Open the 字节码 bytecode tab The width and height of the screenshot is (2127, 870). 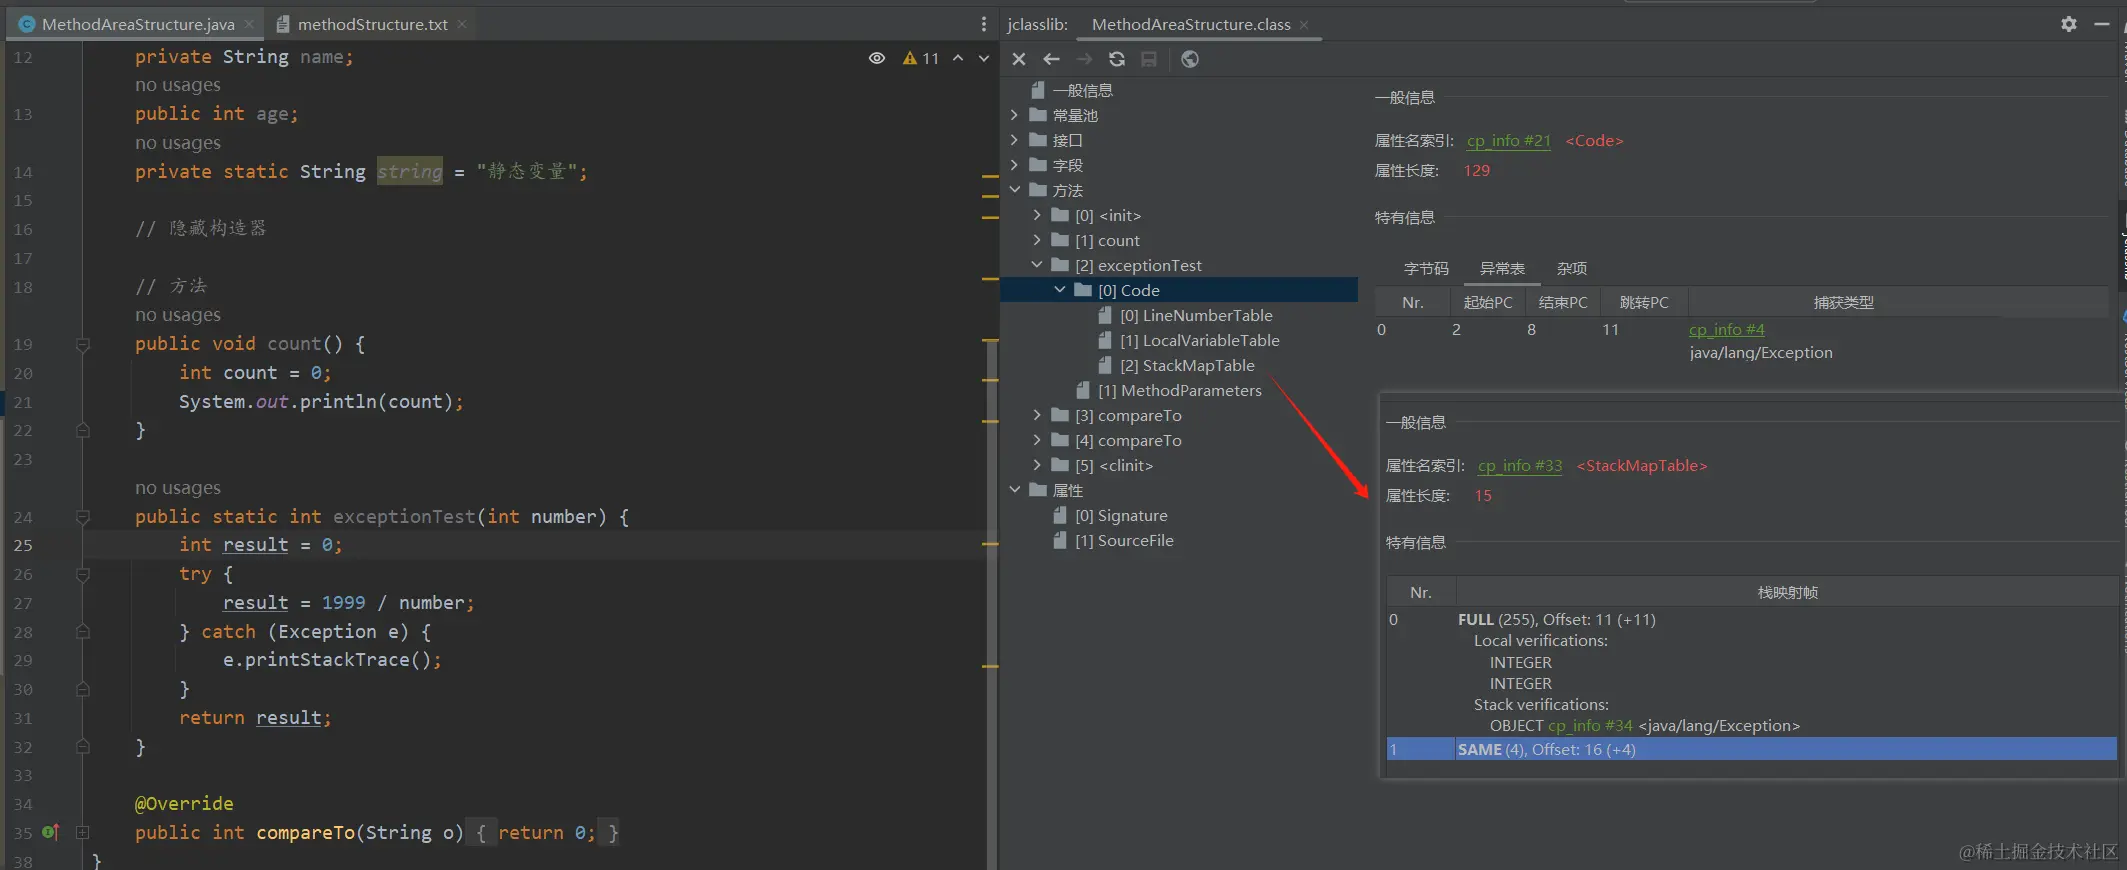pyautogui.click(x=1426, y=268)
